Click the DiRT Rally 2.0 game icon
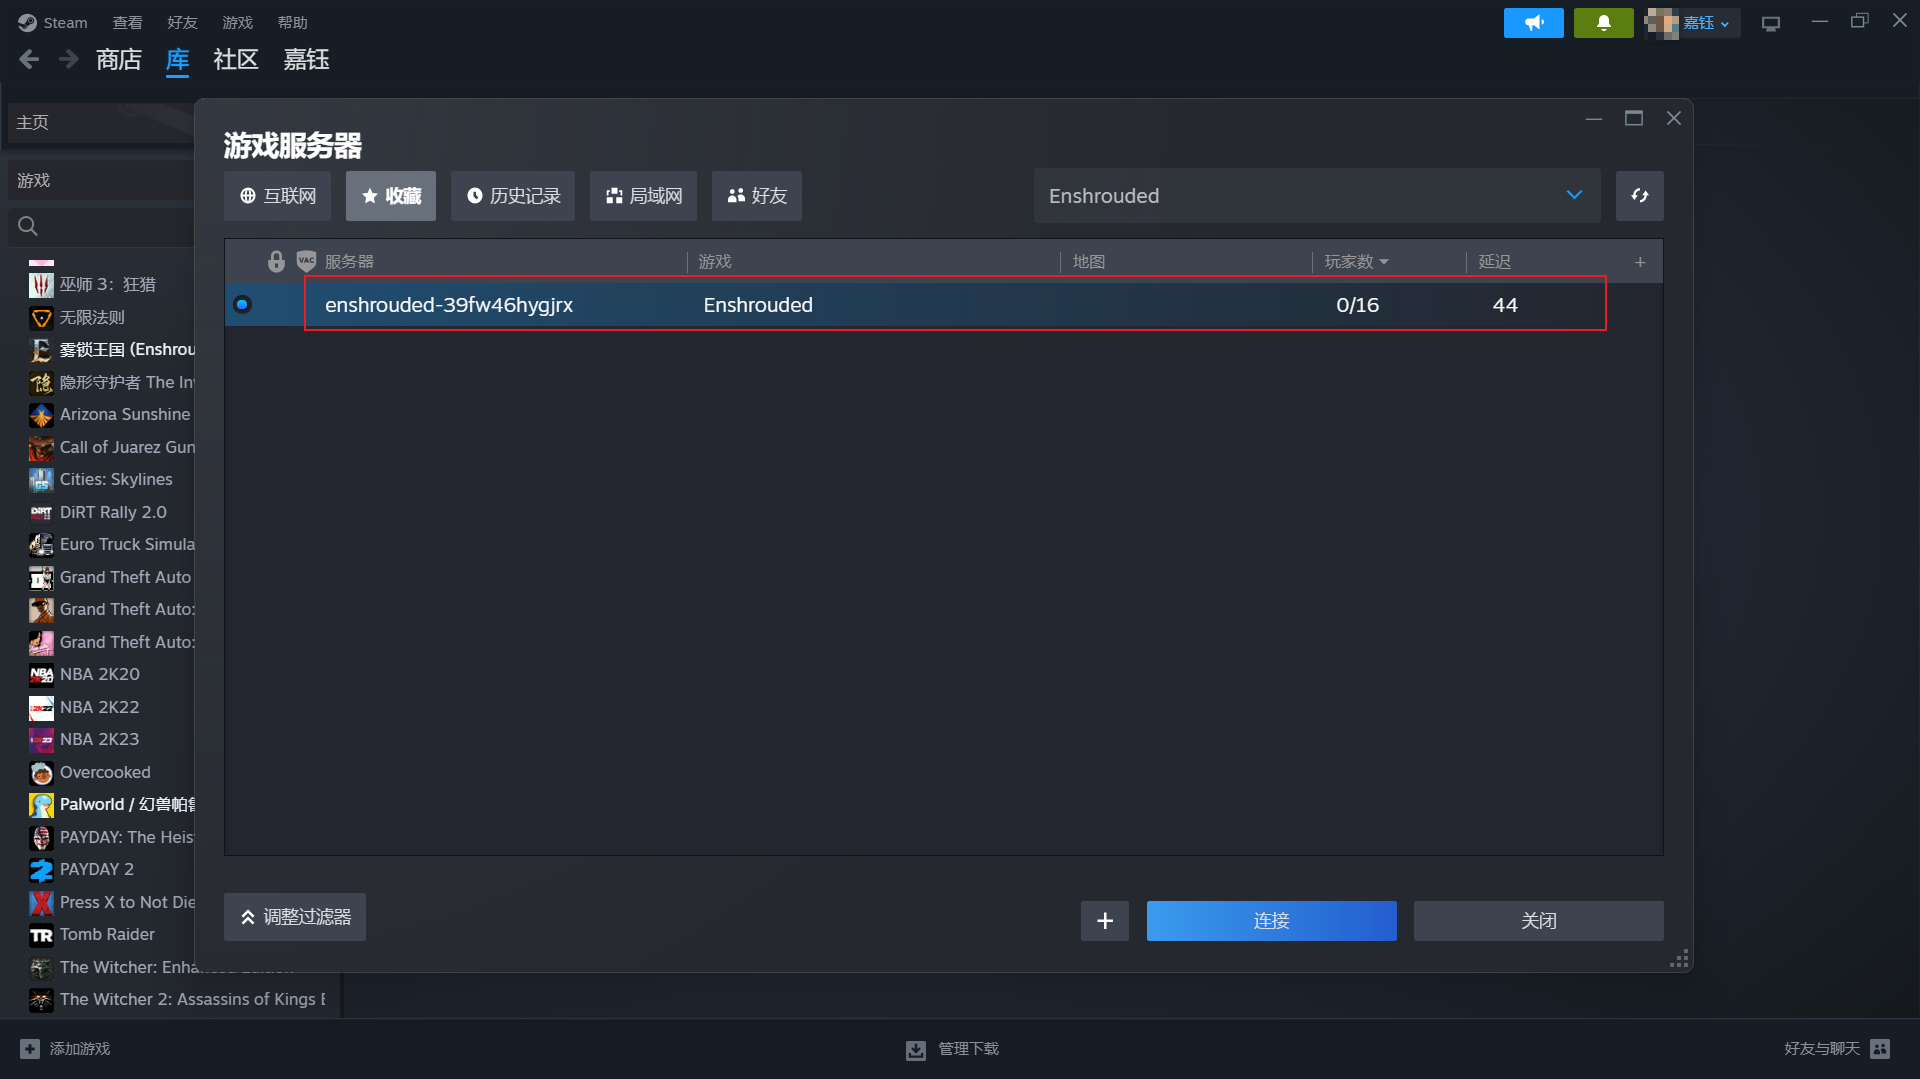 point(41,513)
